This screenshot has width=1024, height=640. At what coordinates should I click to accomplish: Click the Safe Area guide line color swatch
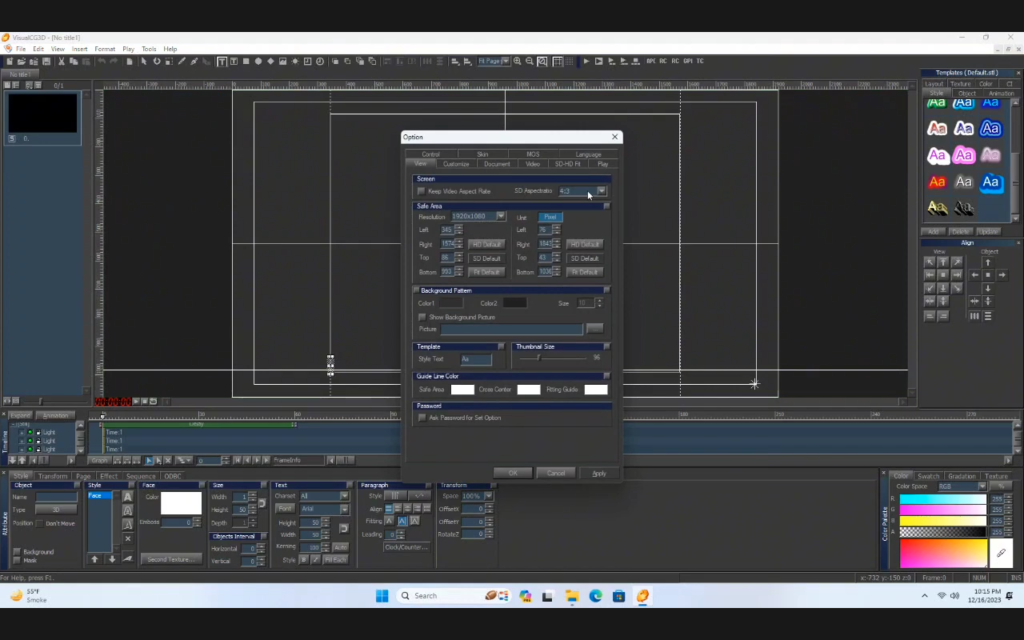tap(462, 389)
